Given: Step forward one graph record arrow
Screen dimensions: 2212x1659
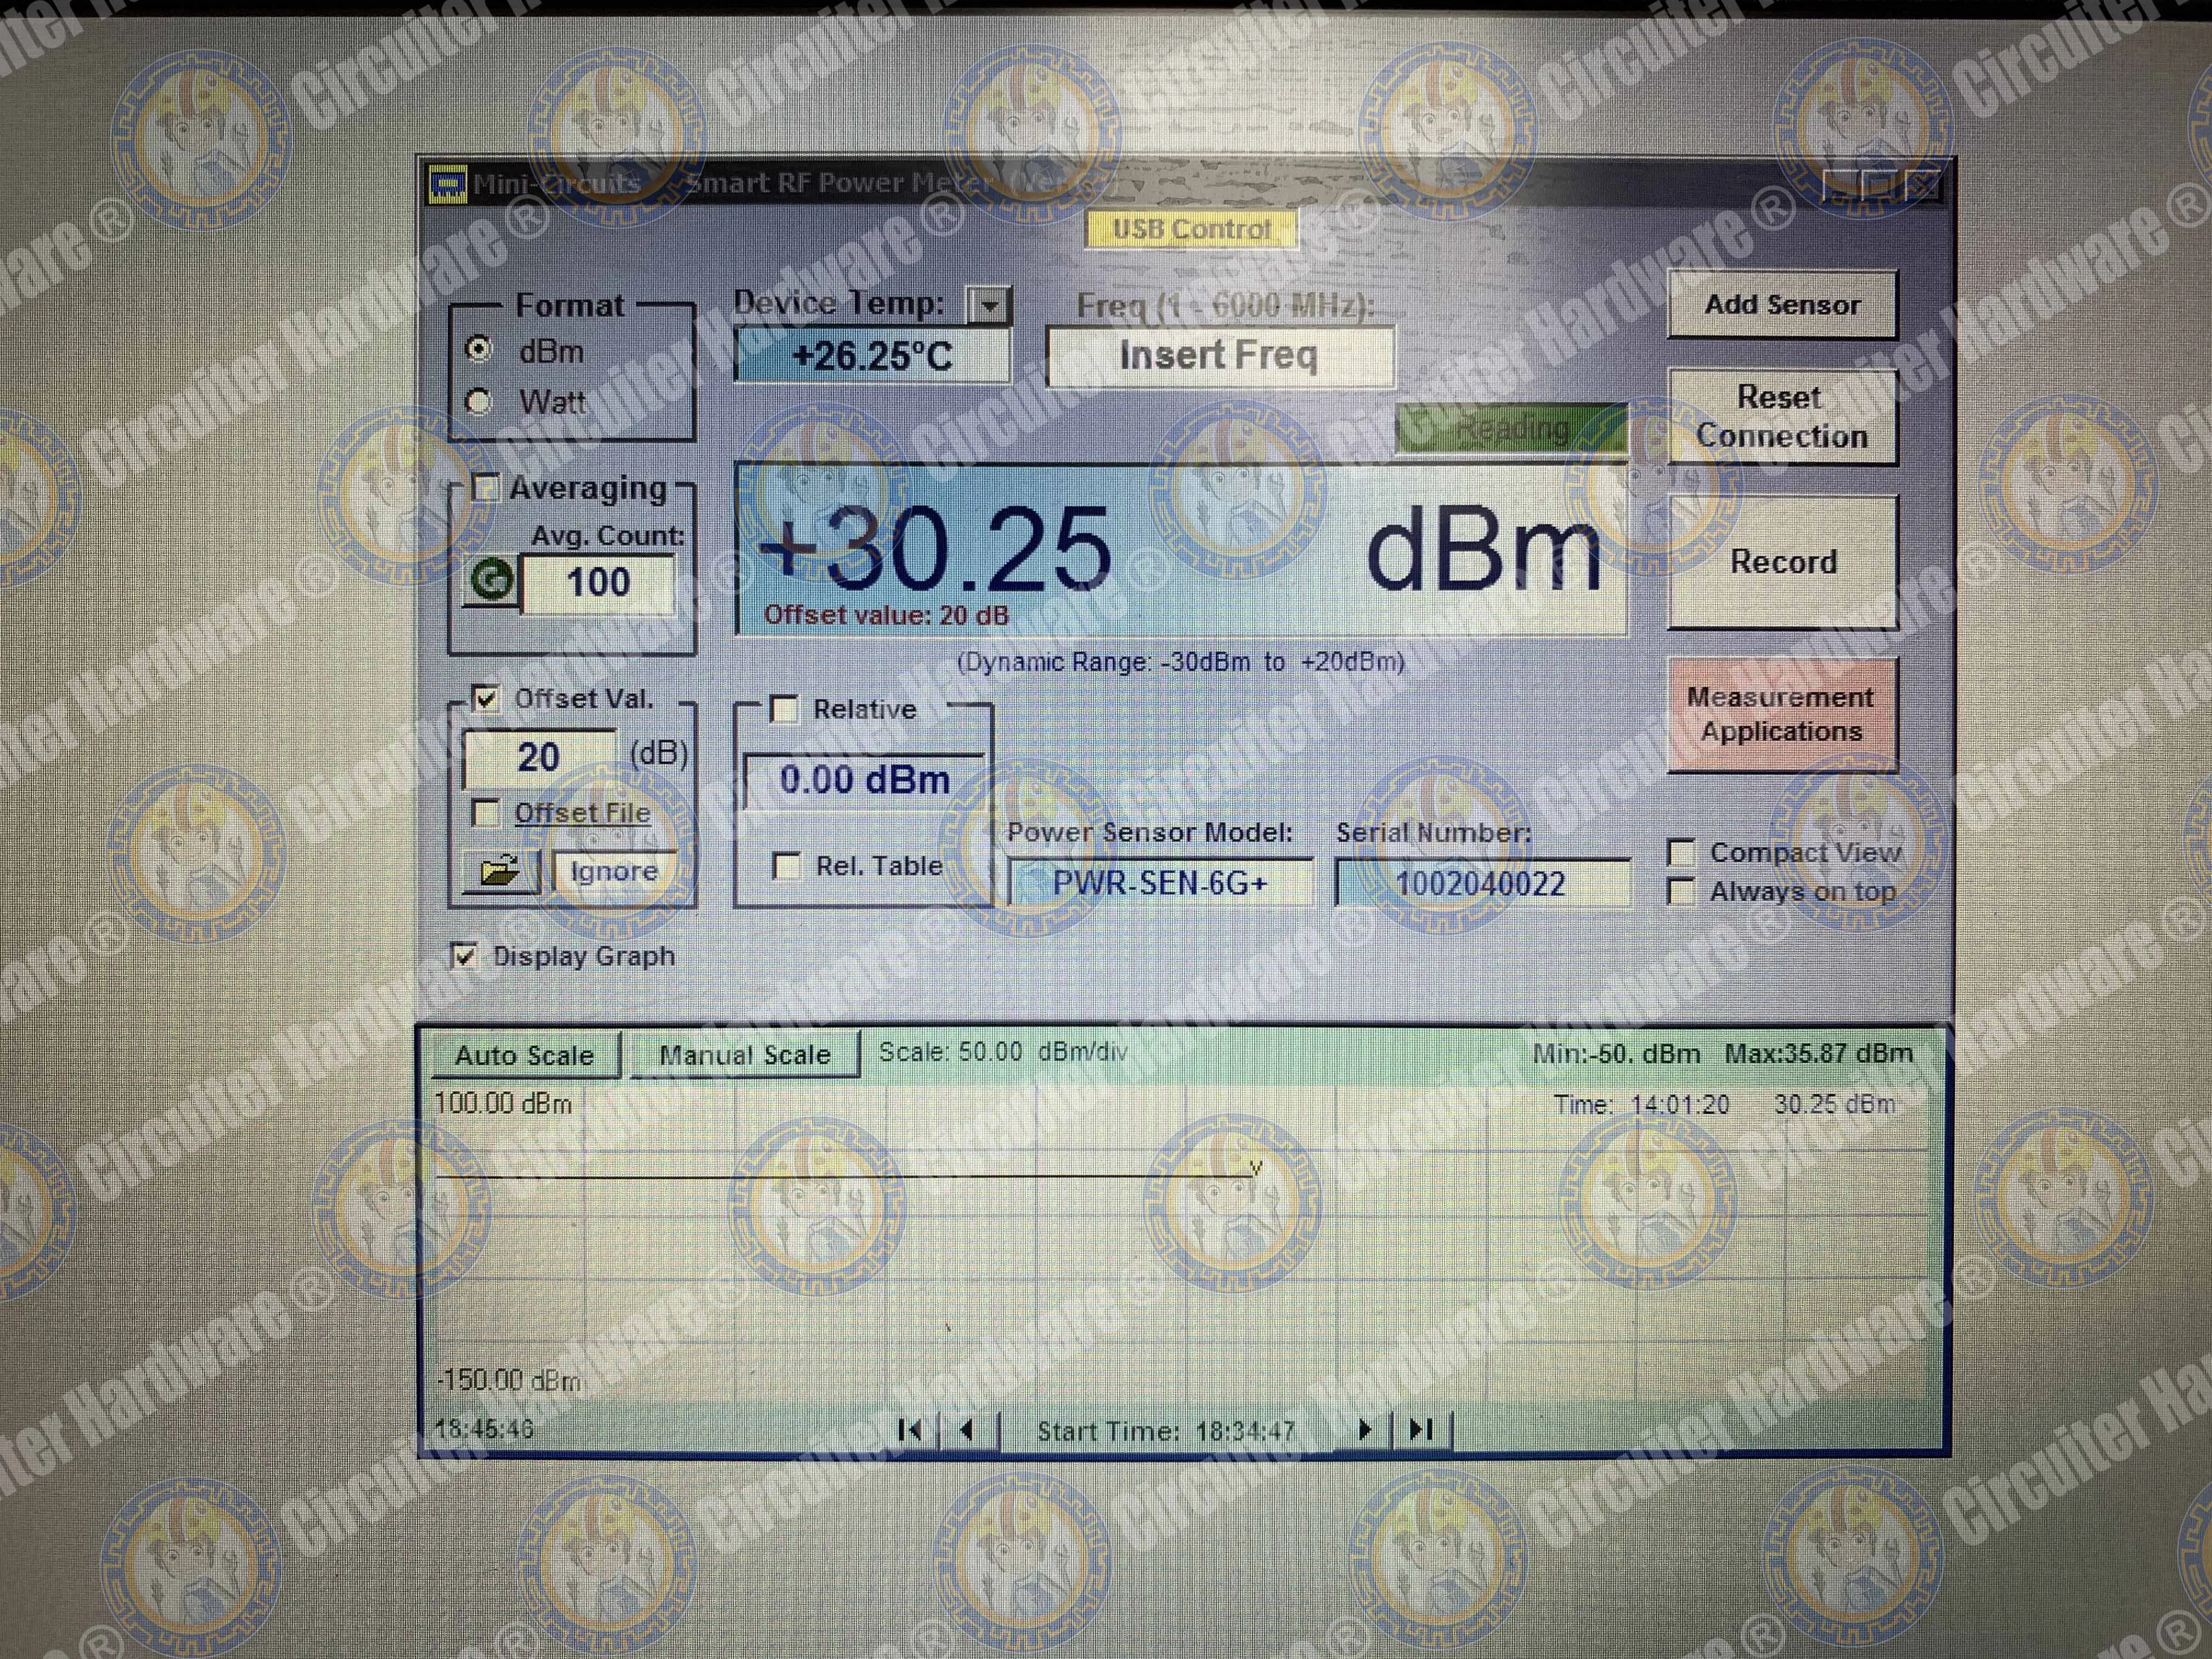Looking at the screenshot, I should (1364, 1430).
